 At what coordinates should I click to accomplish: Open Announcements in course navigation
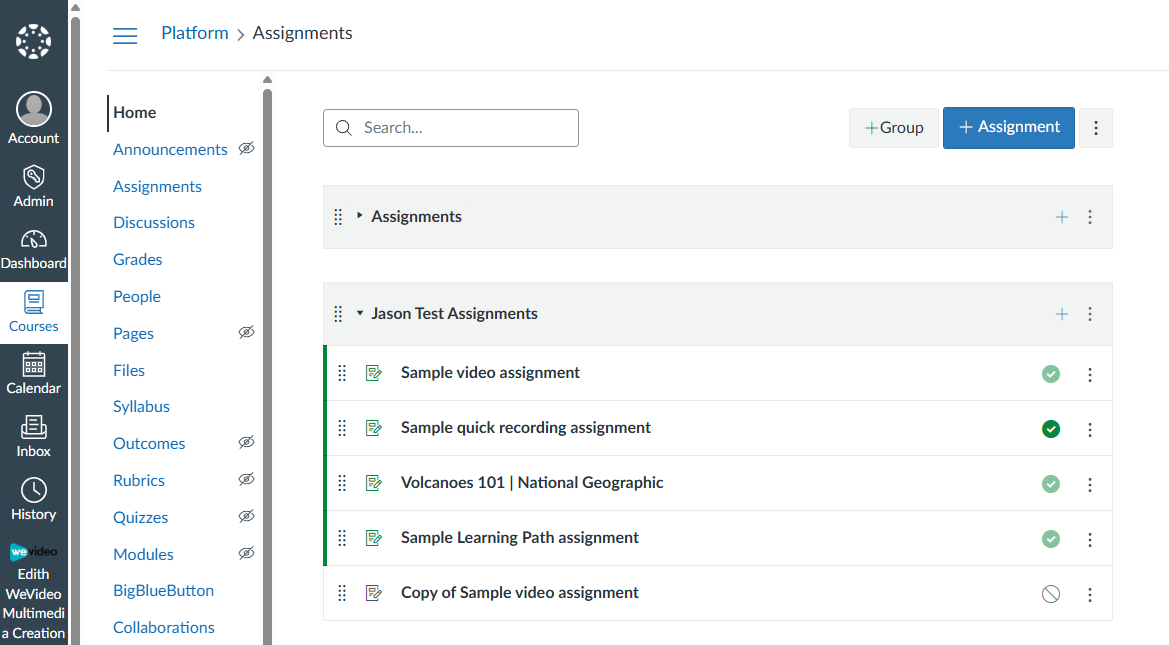pyautogui.click(x=170, y=150)
